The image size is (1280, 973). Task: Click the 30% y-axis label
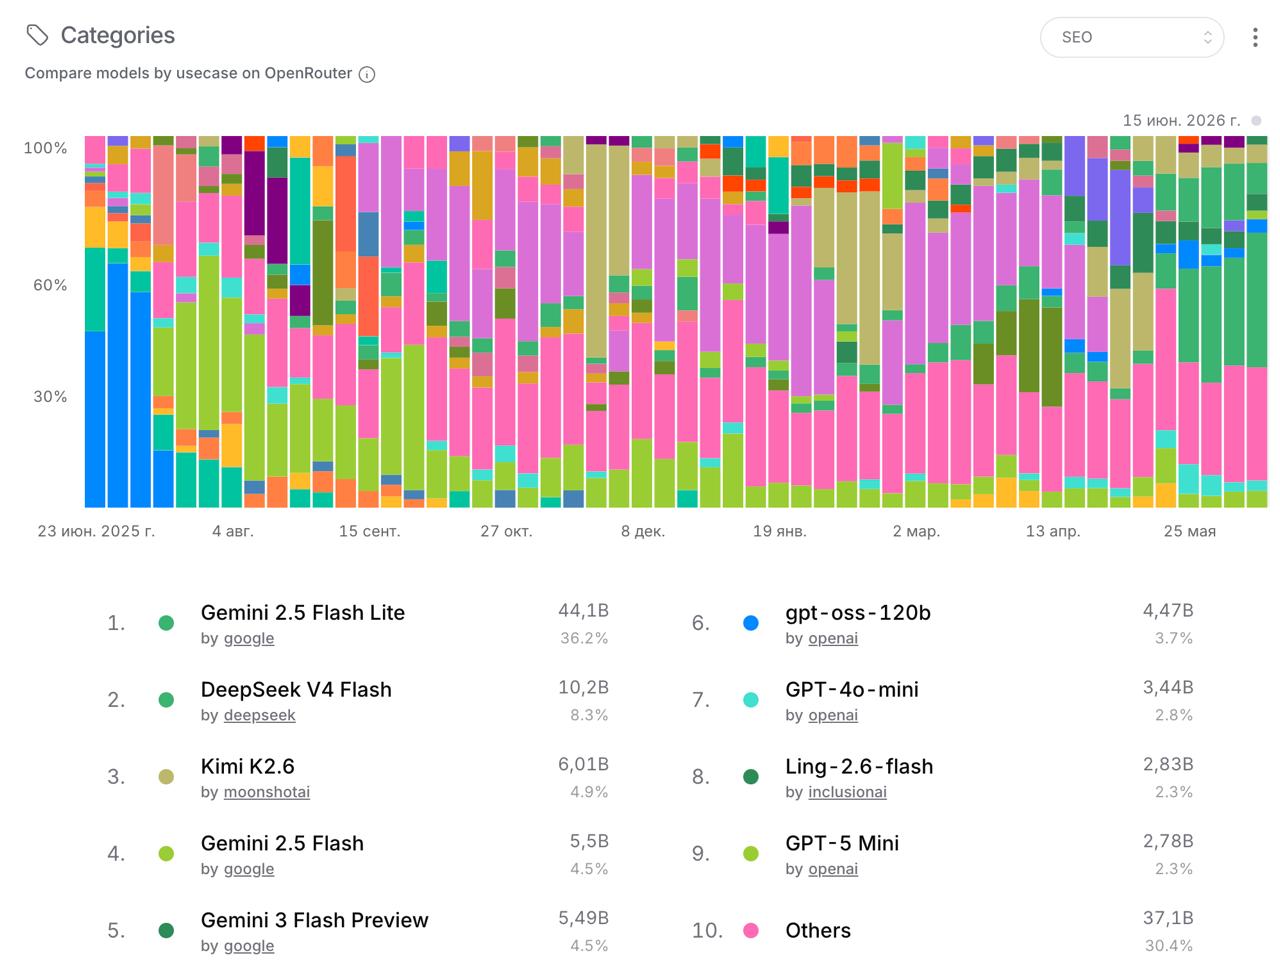point(50,396)
